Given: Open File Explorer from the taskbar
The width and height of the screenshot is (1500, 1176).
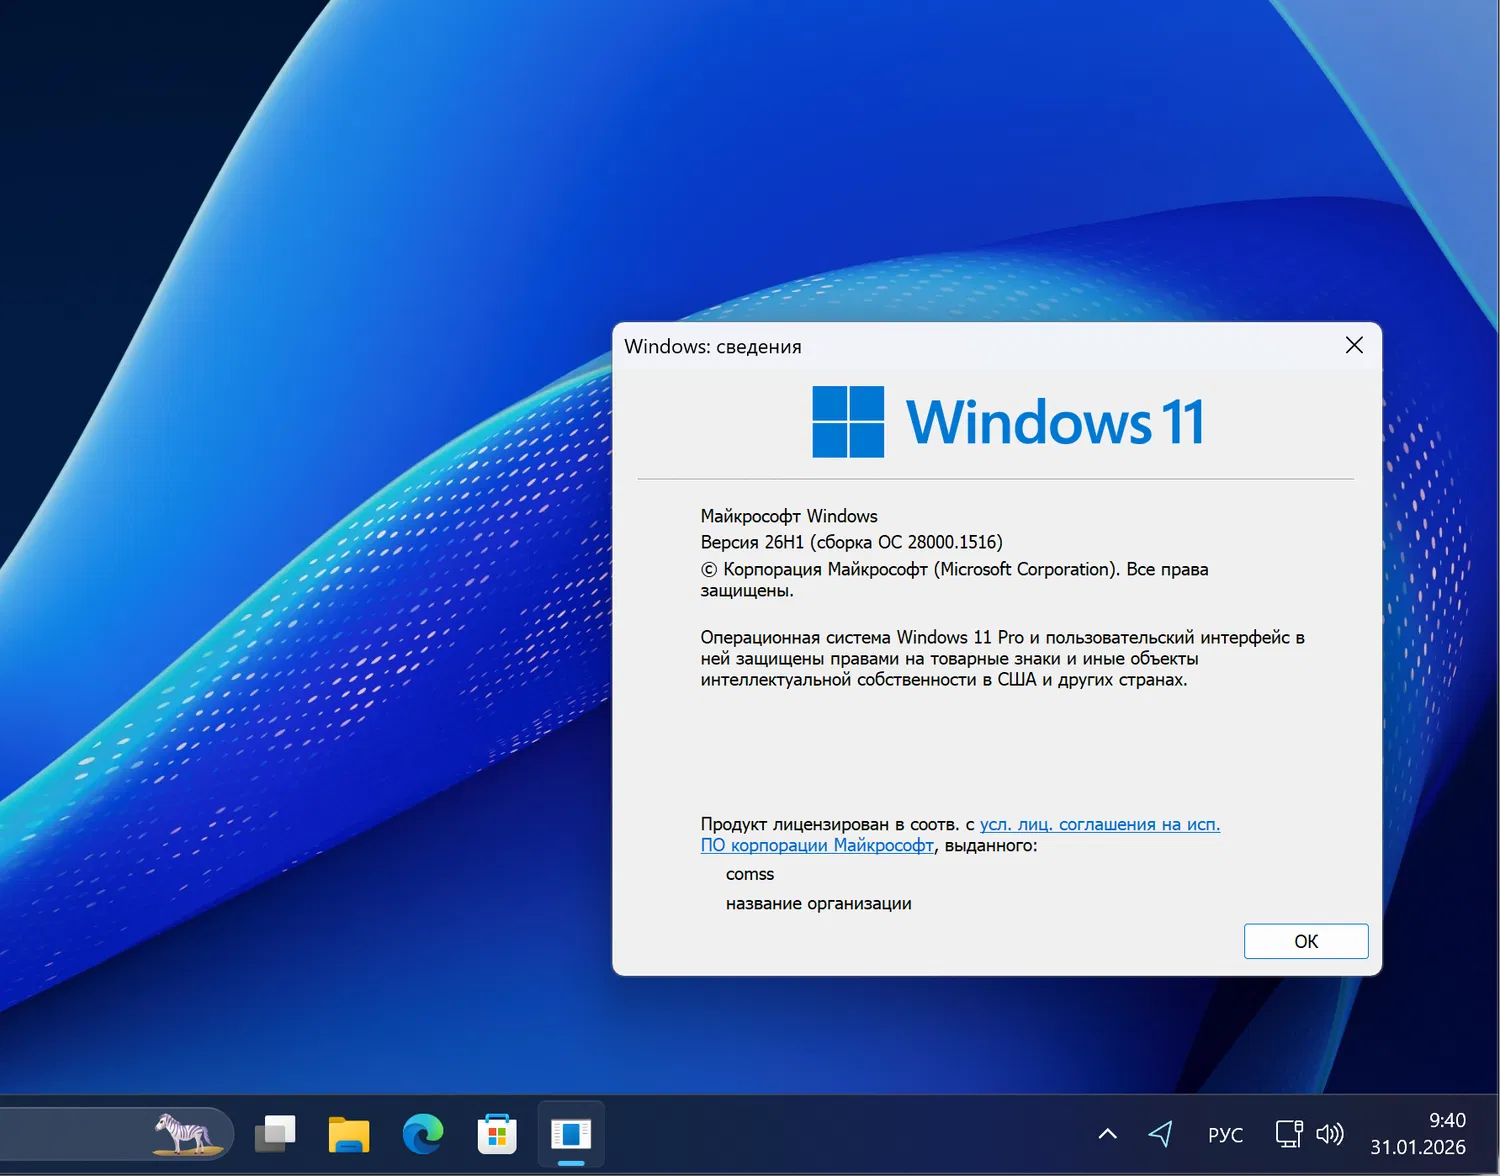Looking at the screenshot, I should click(x=349, y=1133).
